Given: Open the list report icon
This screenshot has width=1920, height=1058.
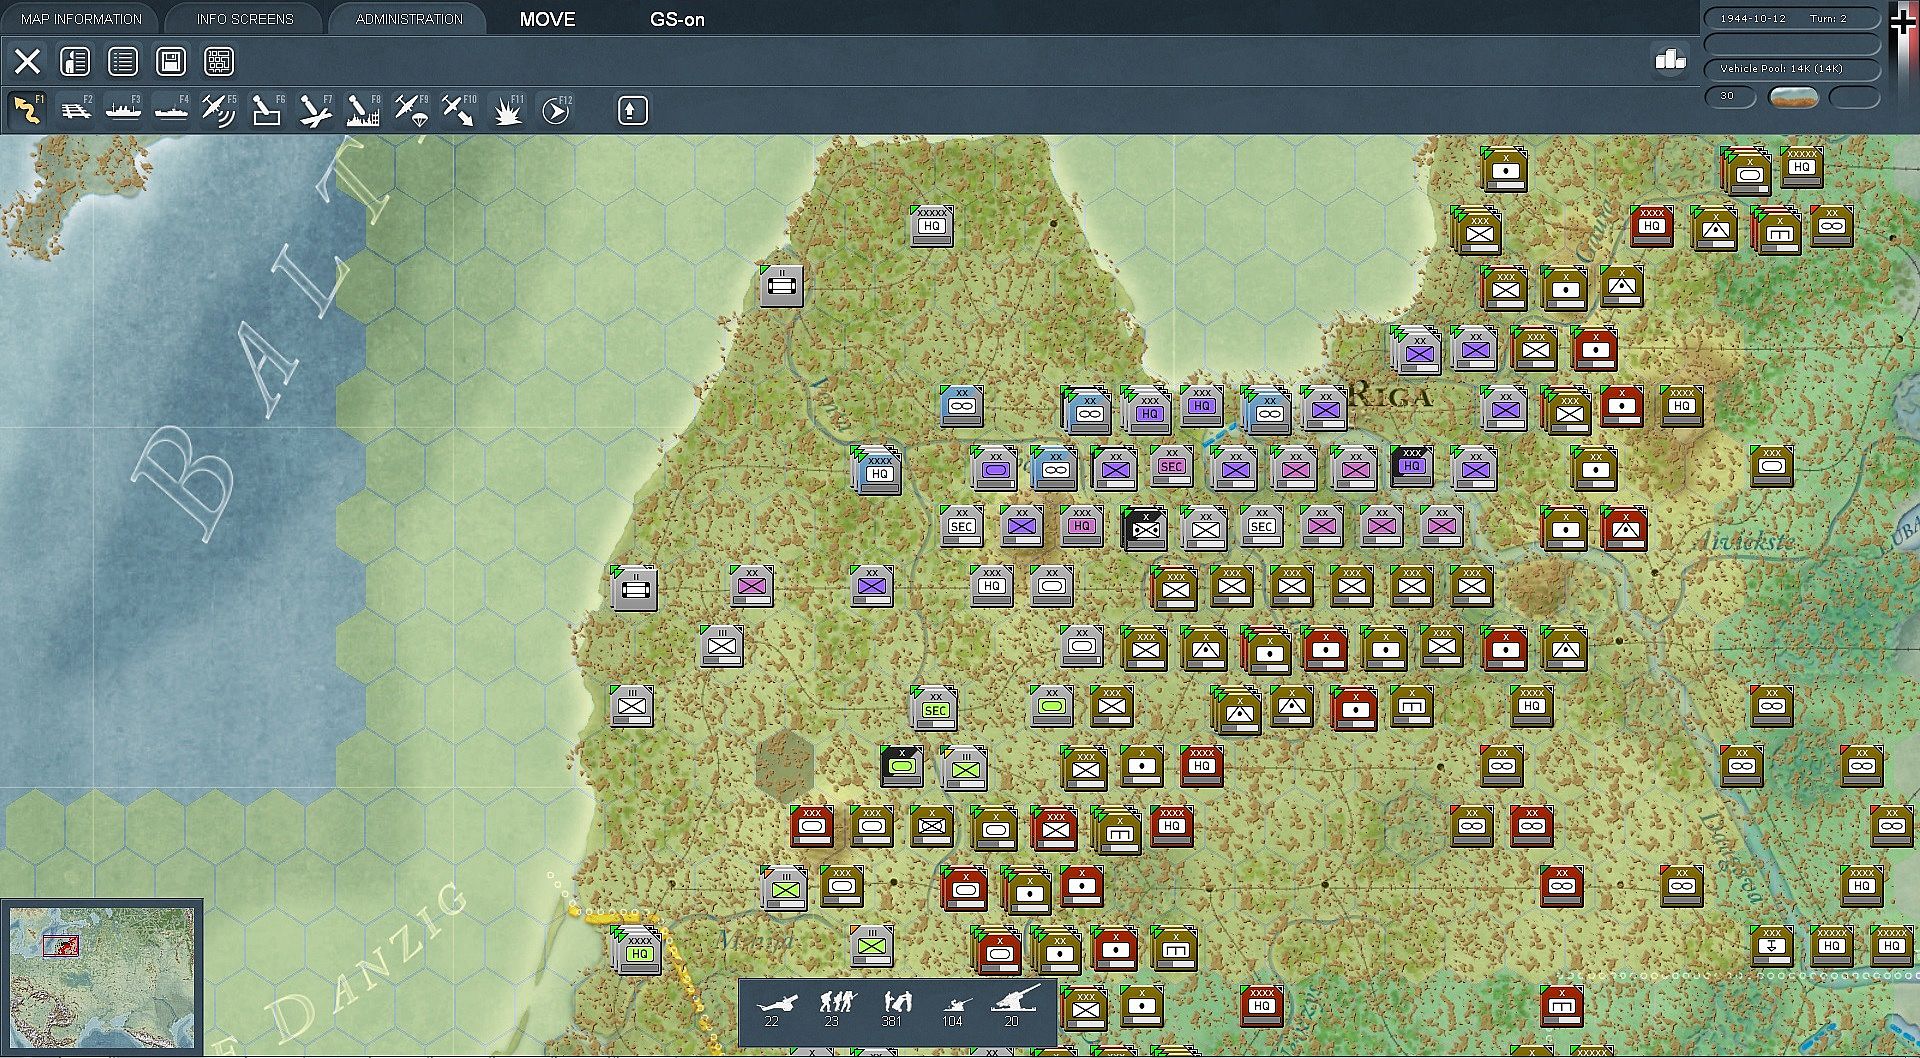Looking at the screenshot, I should (x=123, y=62).
